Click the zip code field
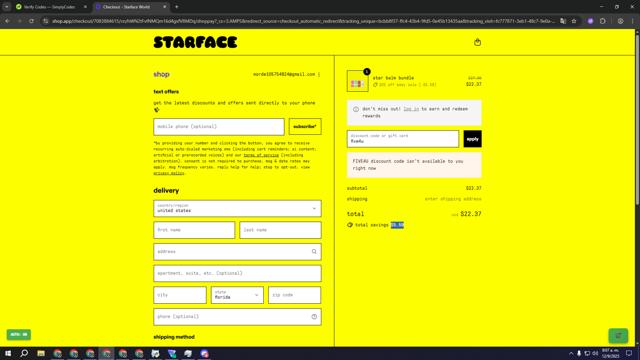The width and height of the screenshot is (640, 360). (294, 295)
